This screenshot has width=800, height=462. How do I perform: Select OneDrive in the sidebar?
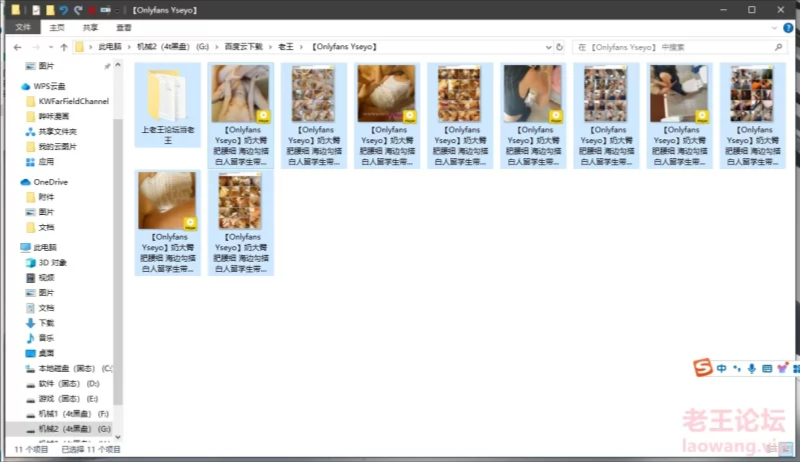(50, 182)
